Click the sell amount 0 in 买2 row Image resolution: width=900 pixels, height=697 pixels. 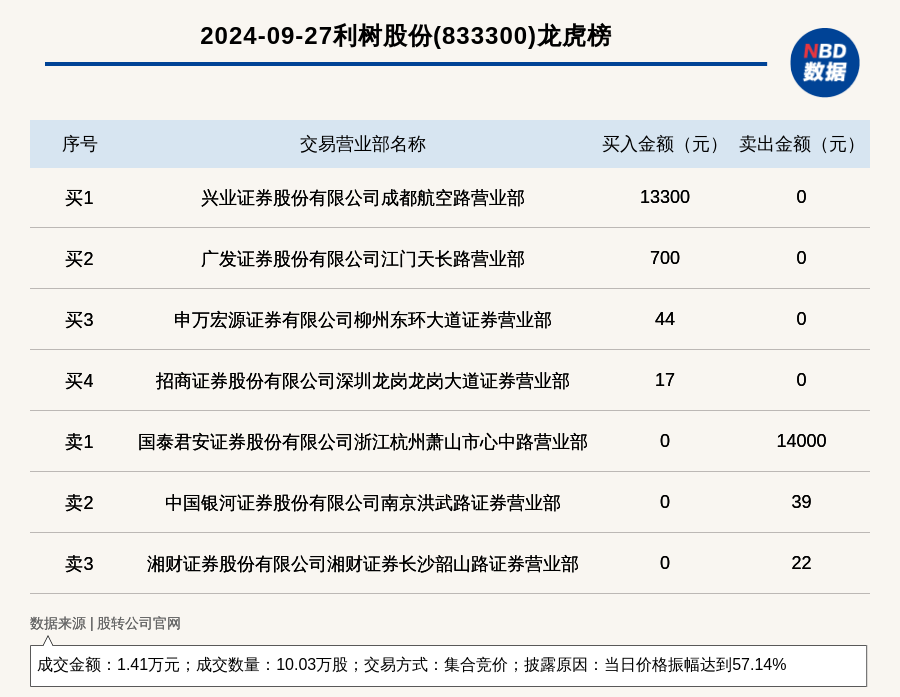coord(801,258)
